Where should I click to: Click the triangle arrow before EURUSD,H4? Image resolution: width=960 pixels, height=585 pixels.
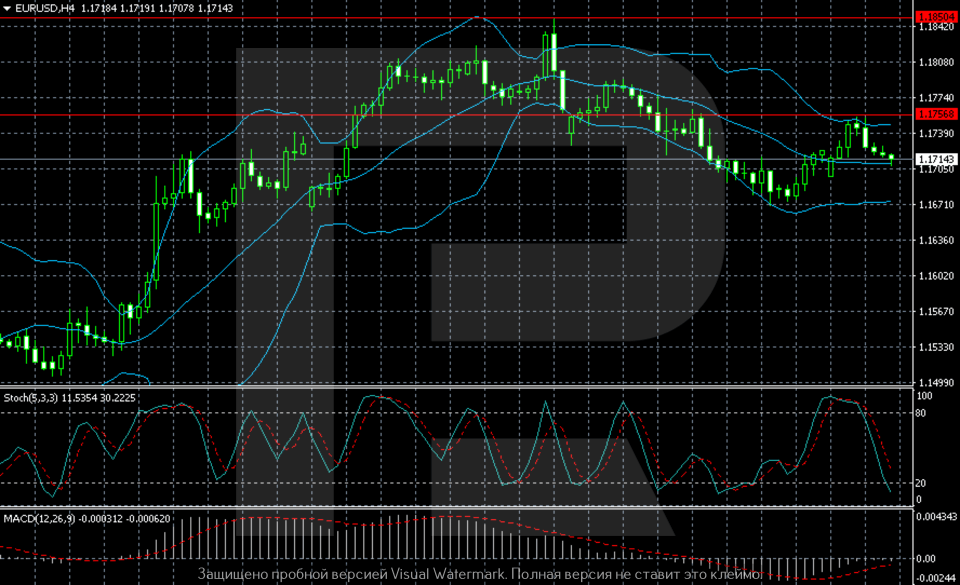pyautogui.click(x=7, y=8)
